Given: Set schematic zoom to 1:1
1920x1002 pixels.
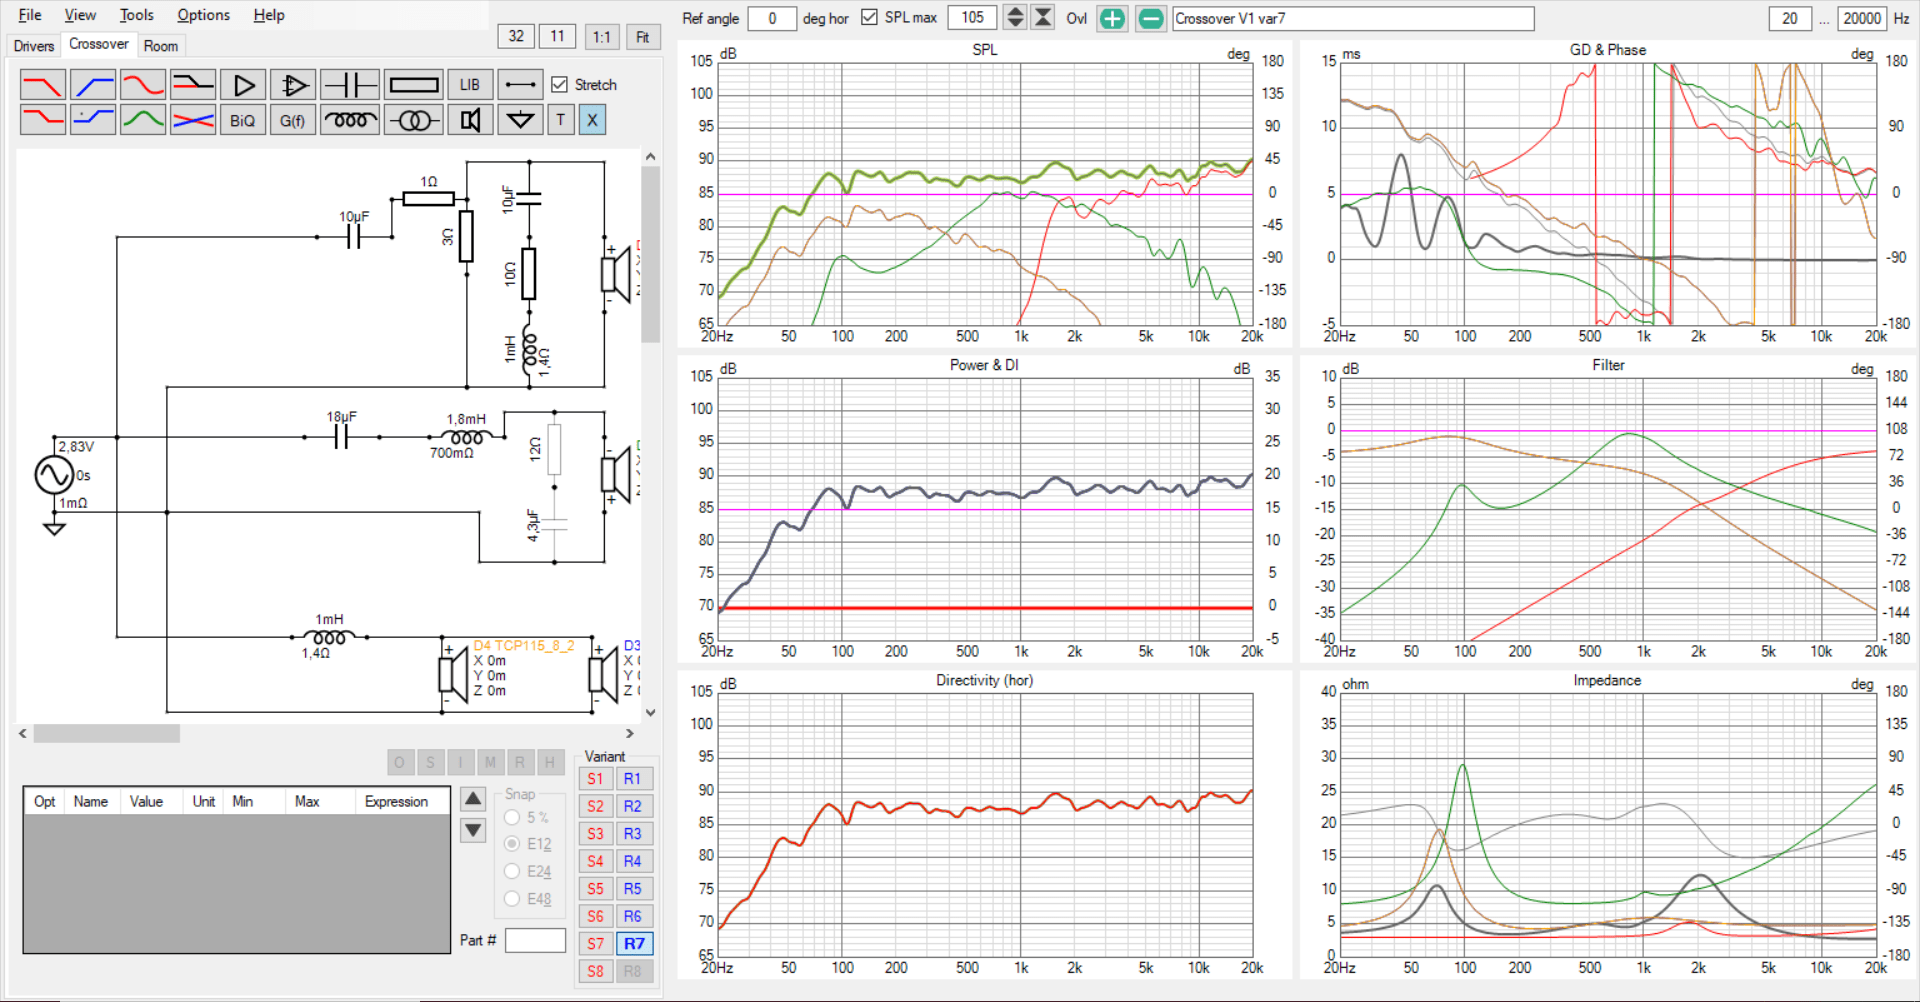Looking at the screenshot, I should [x=601, y=37].
